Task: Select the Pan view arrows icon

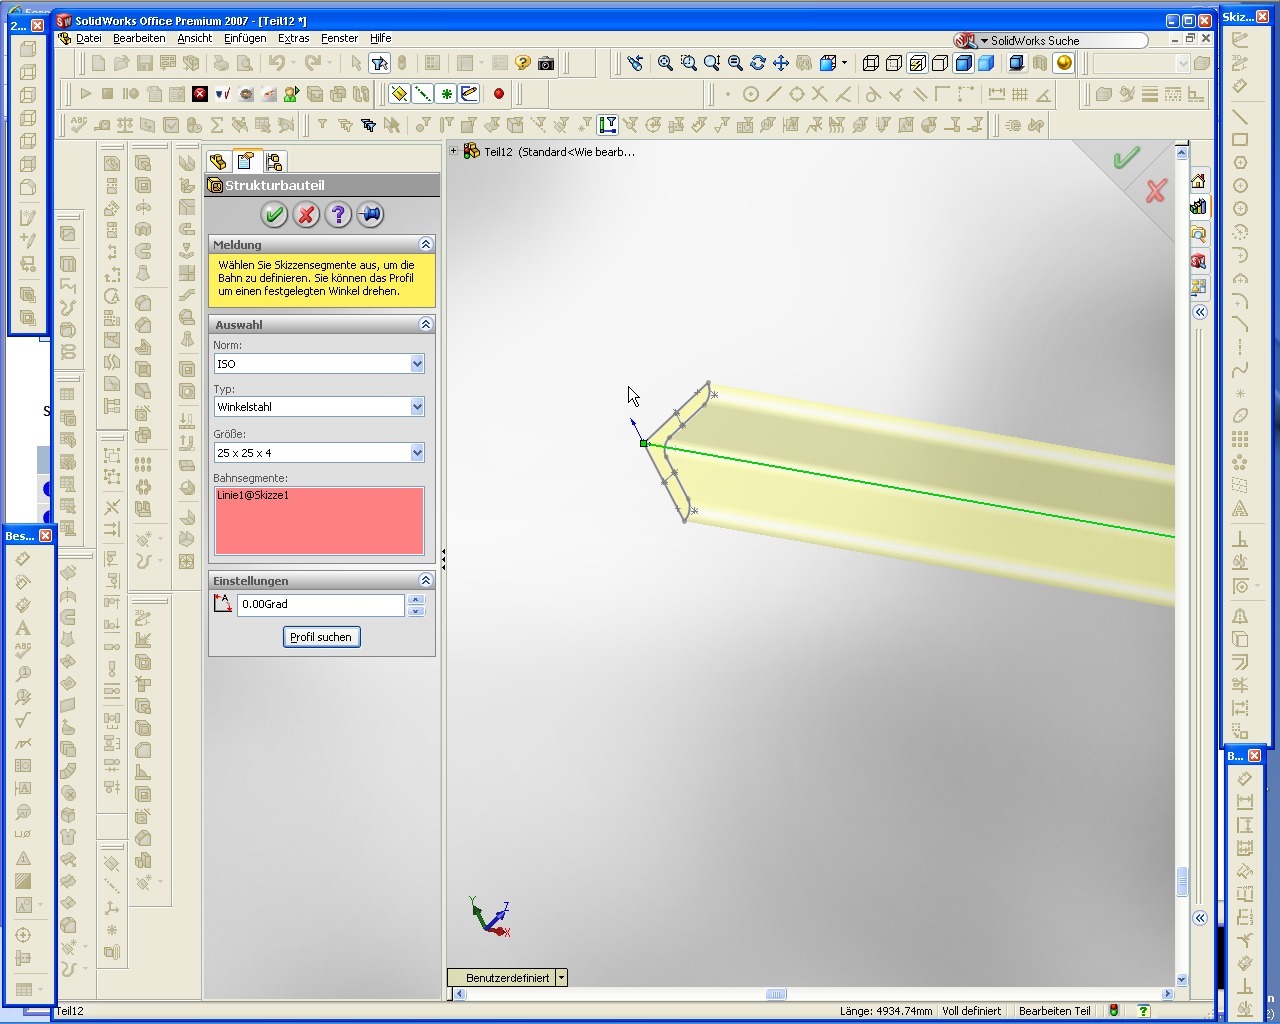Action: 781,63
